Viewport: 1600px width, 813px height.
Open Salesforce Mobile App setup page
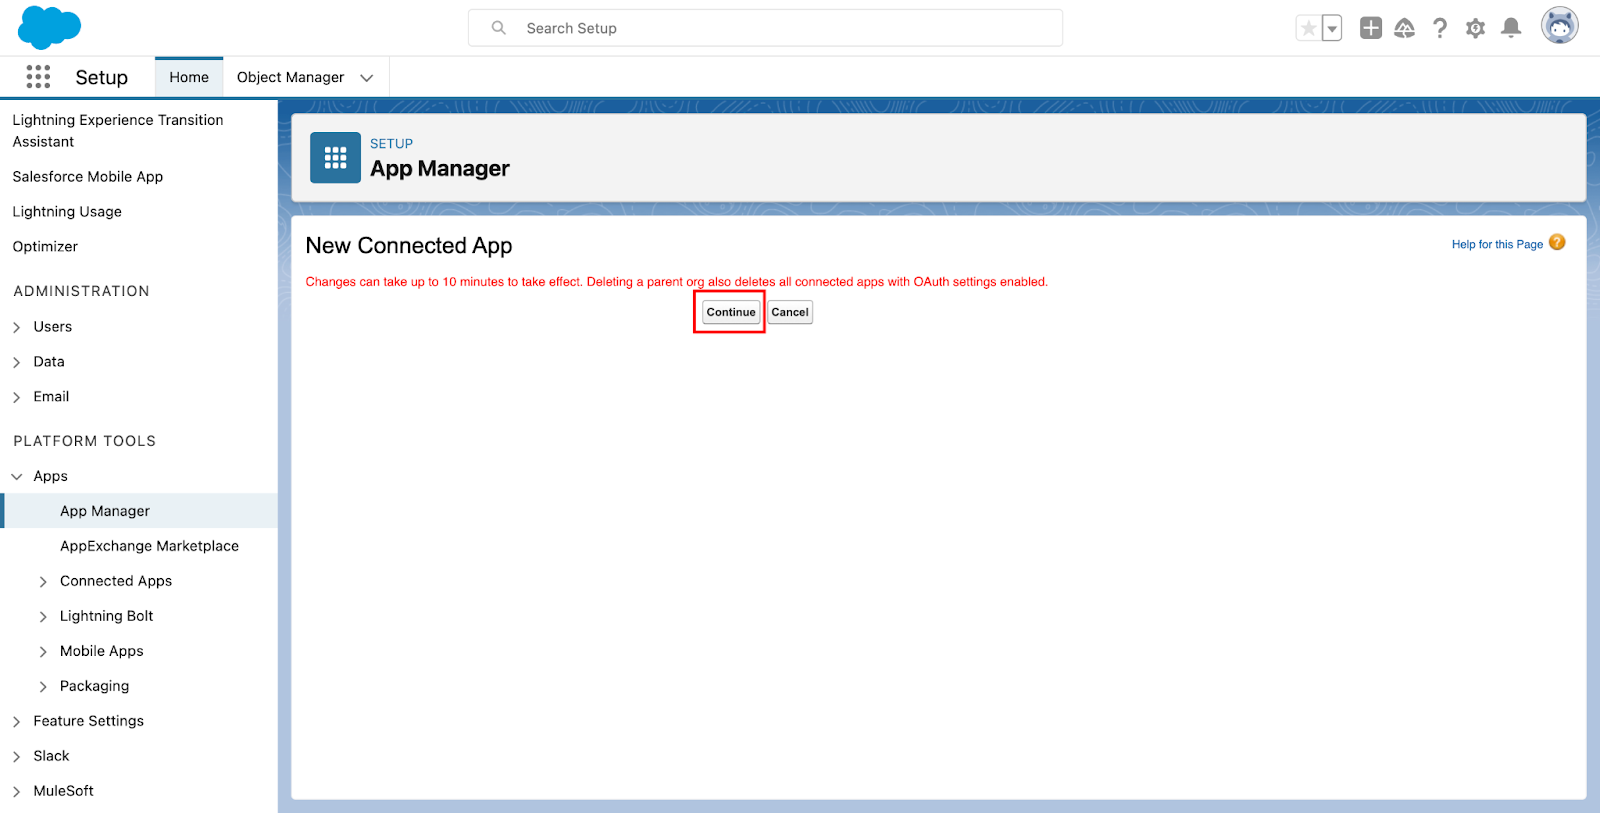pyautogui.click(x=88, y=177)
